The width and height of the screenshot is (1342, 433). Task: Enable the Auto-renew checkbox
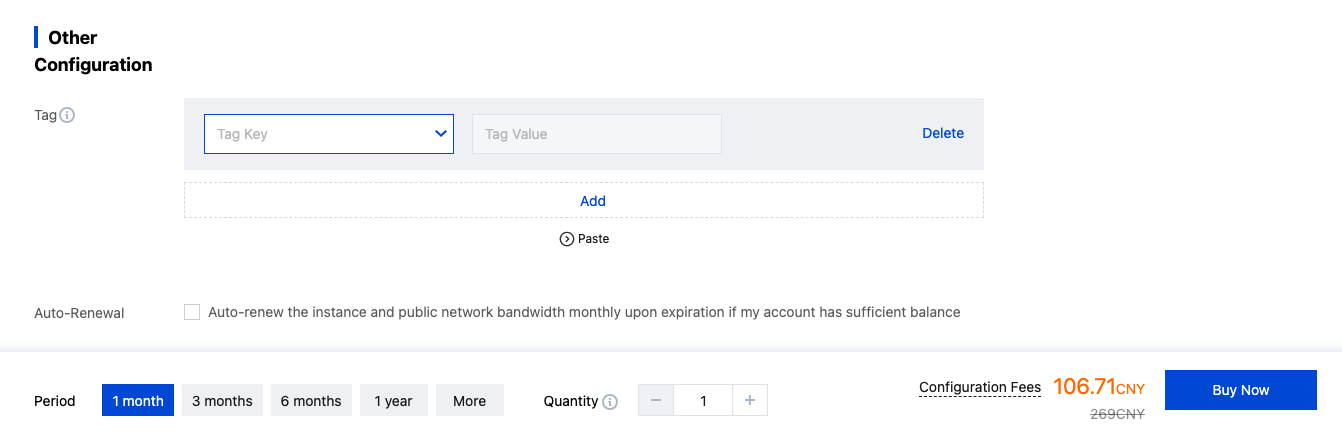192,312
